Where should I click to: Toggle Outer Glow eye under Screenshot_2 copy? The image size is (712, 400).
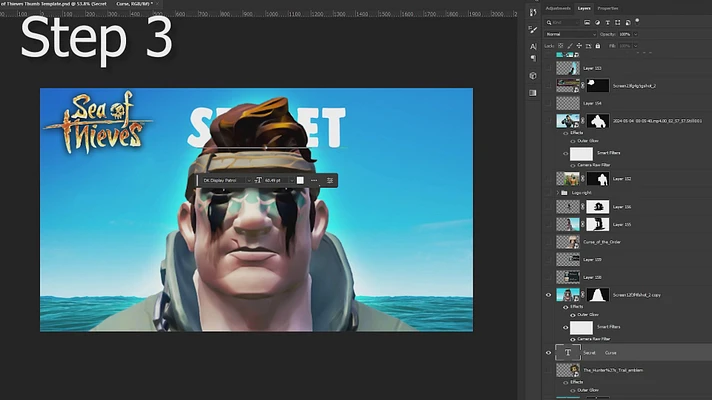(x=573, y=315)
